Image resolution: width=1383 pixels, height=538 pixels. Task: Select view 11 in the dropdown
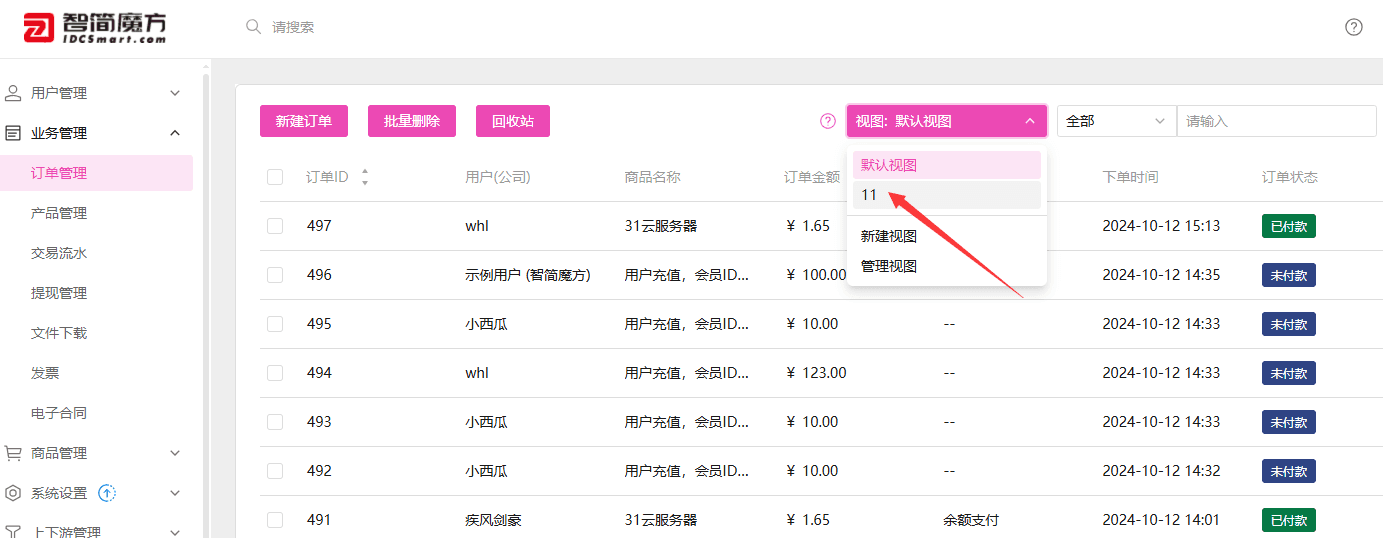[947, 195]
